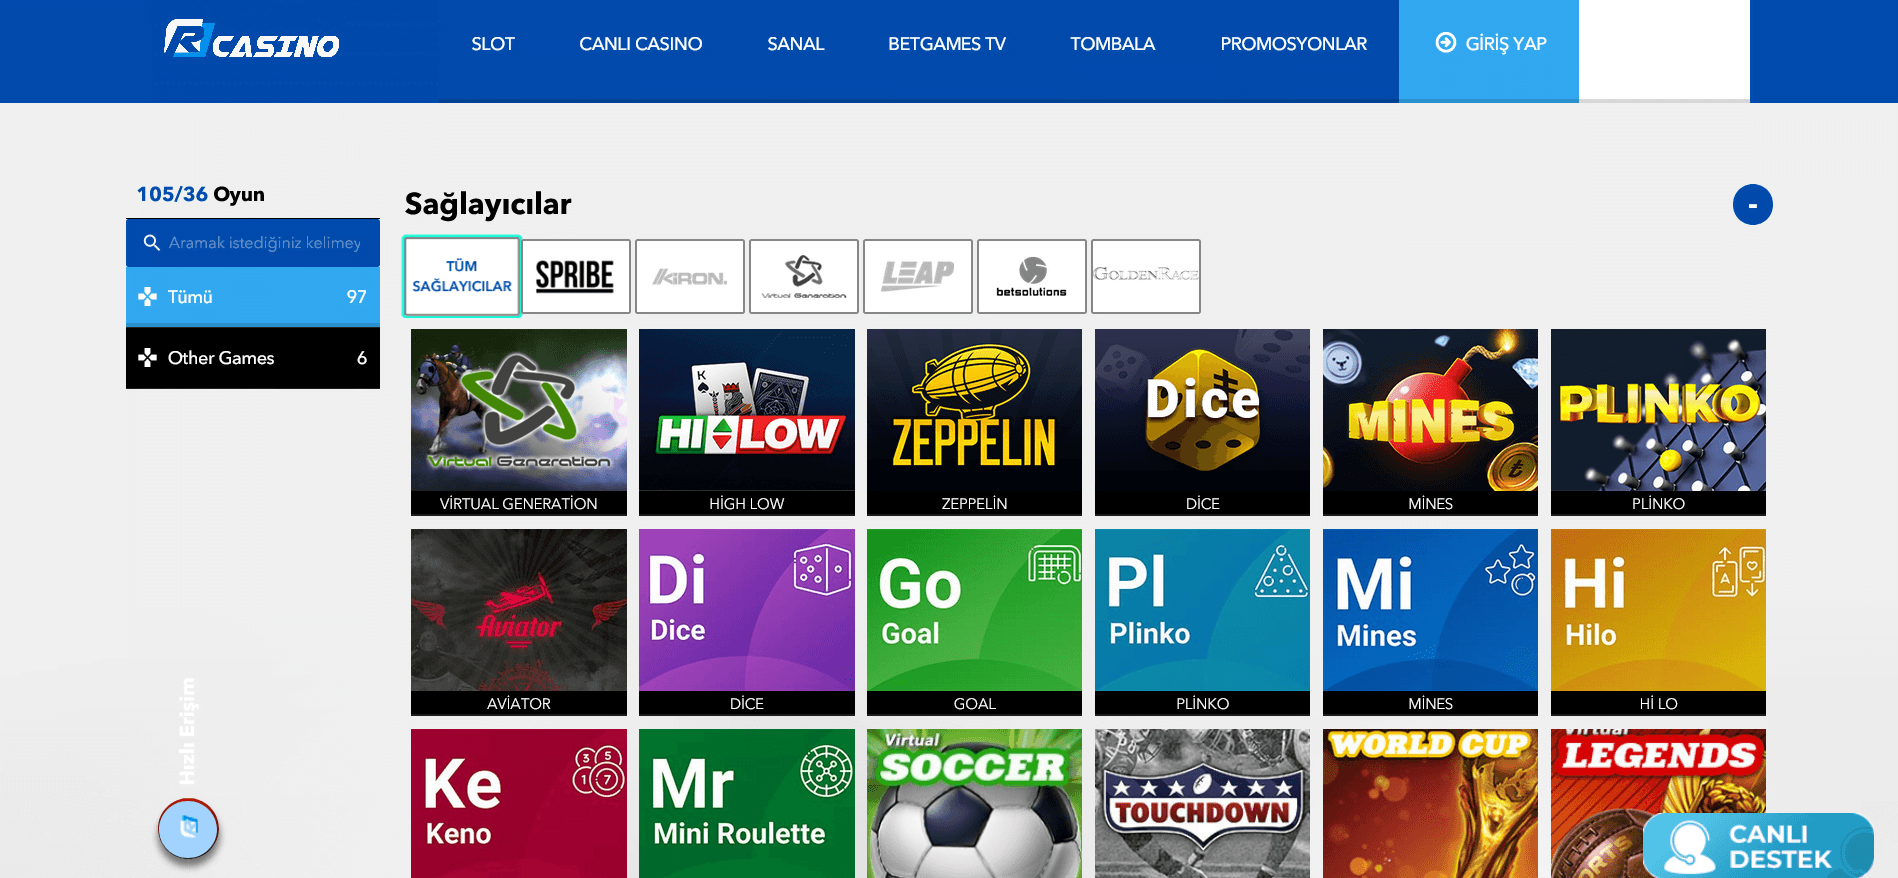This screenshot has height=878, width=1898.
Task: Select the Spribe provider logo
Action: pyautogui.click(x=576, y=276)
